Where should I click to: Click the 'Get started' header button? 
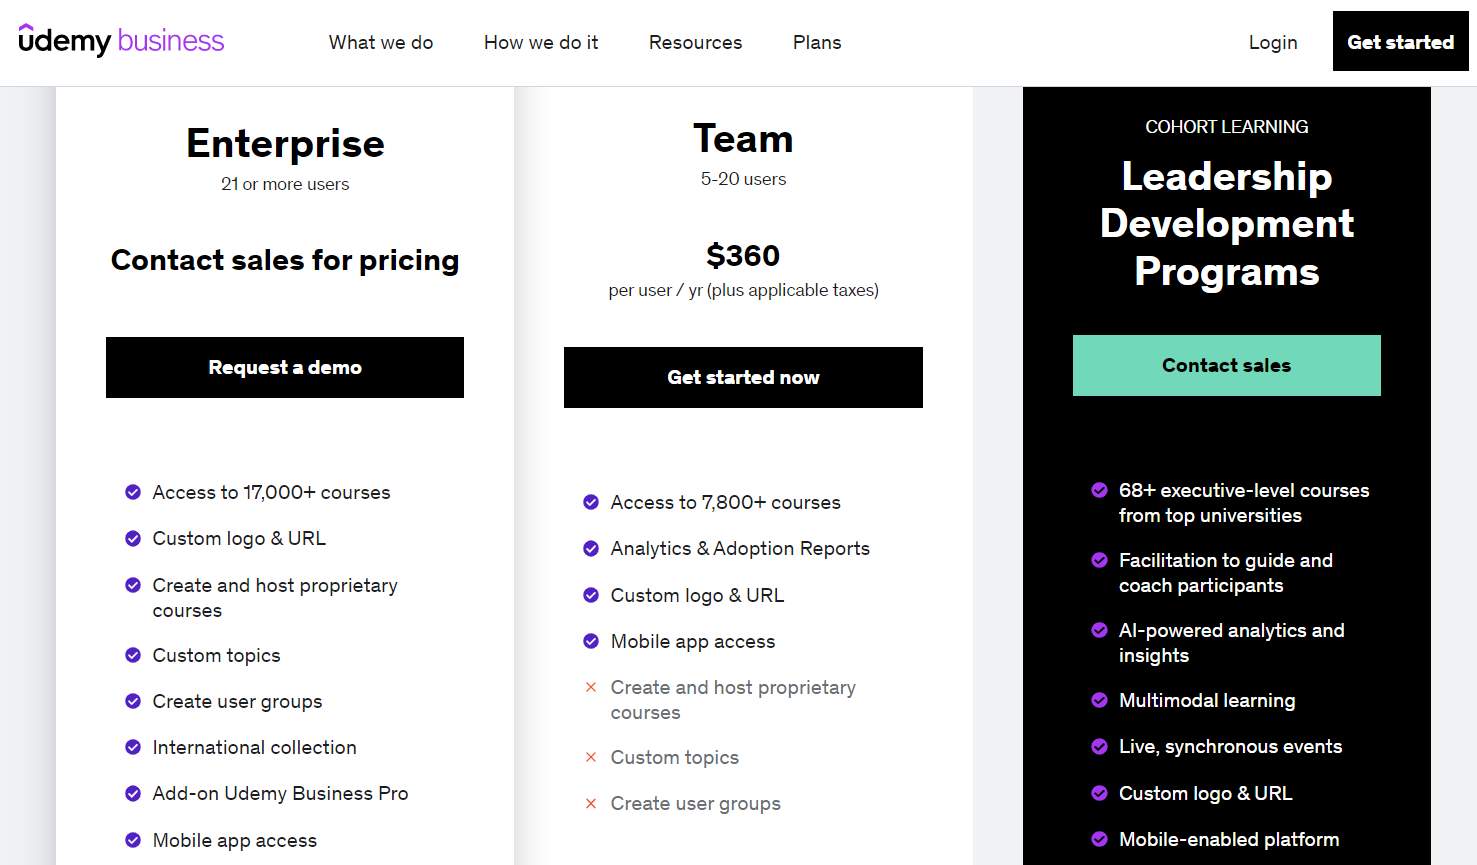[x=1400, y=41]
